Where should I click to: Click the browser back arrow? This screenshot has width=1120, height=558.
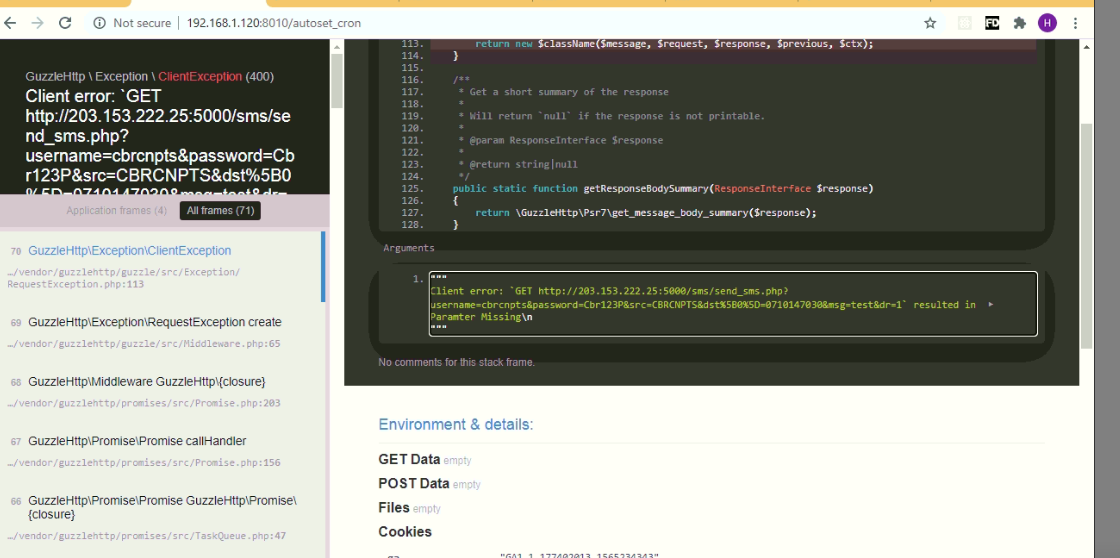10,23
